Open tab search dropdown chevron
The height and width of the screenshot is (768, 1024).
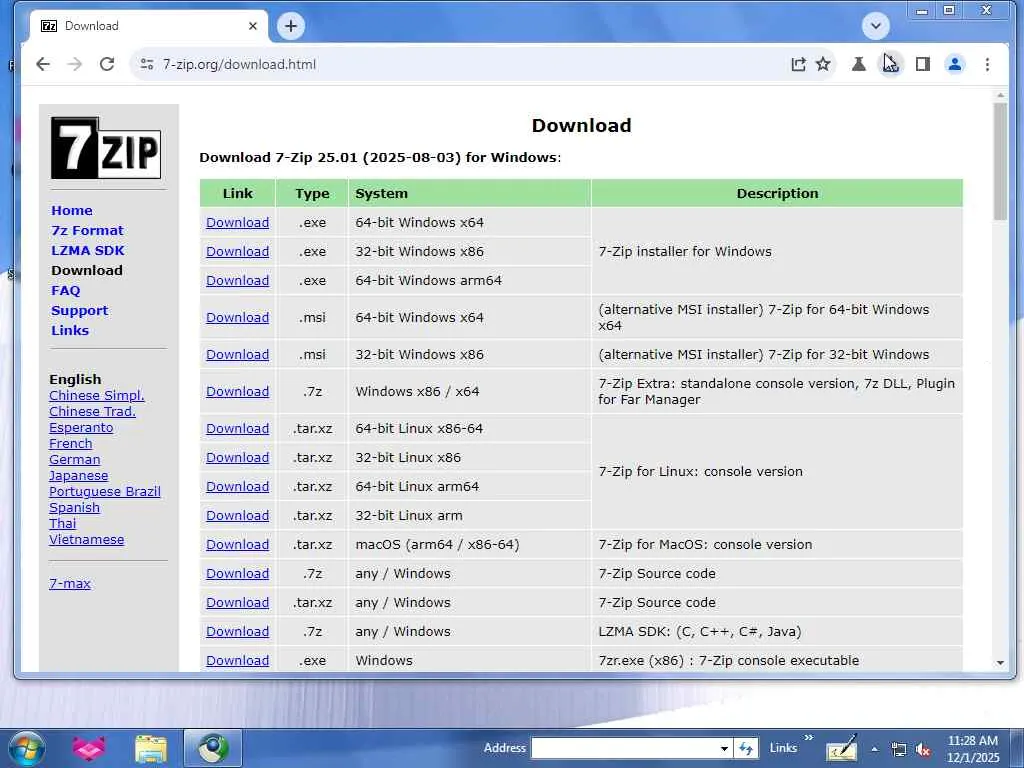[x=876, y=26]
